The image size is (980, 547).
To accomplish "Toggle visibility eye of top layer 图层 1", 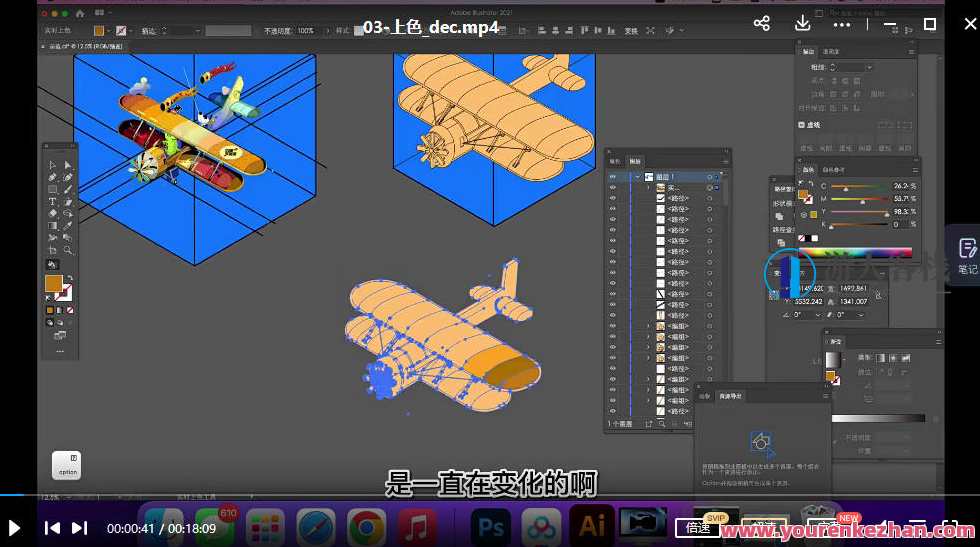I will point(613,176).
